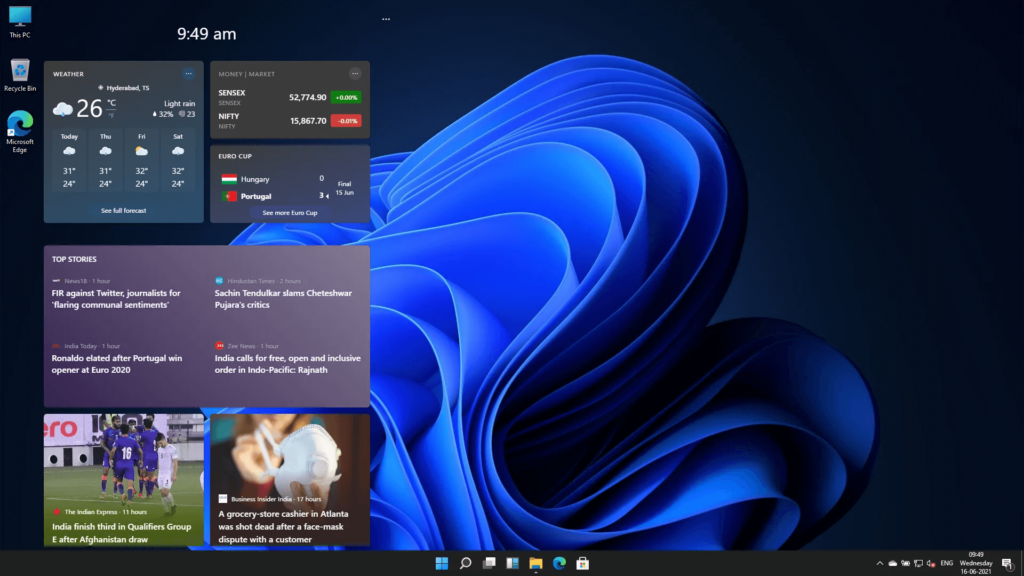Select the Search icon on taskbar
This screenshot has width=1024, height=576.
(x=464, y=564)
